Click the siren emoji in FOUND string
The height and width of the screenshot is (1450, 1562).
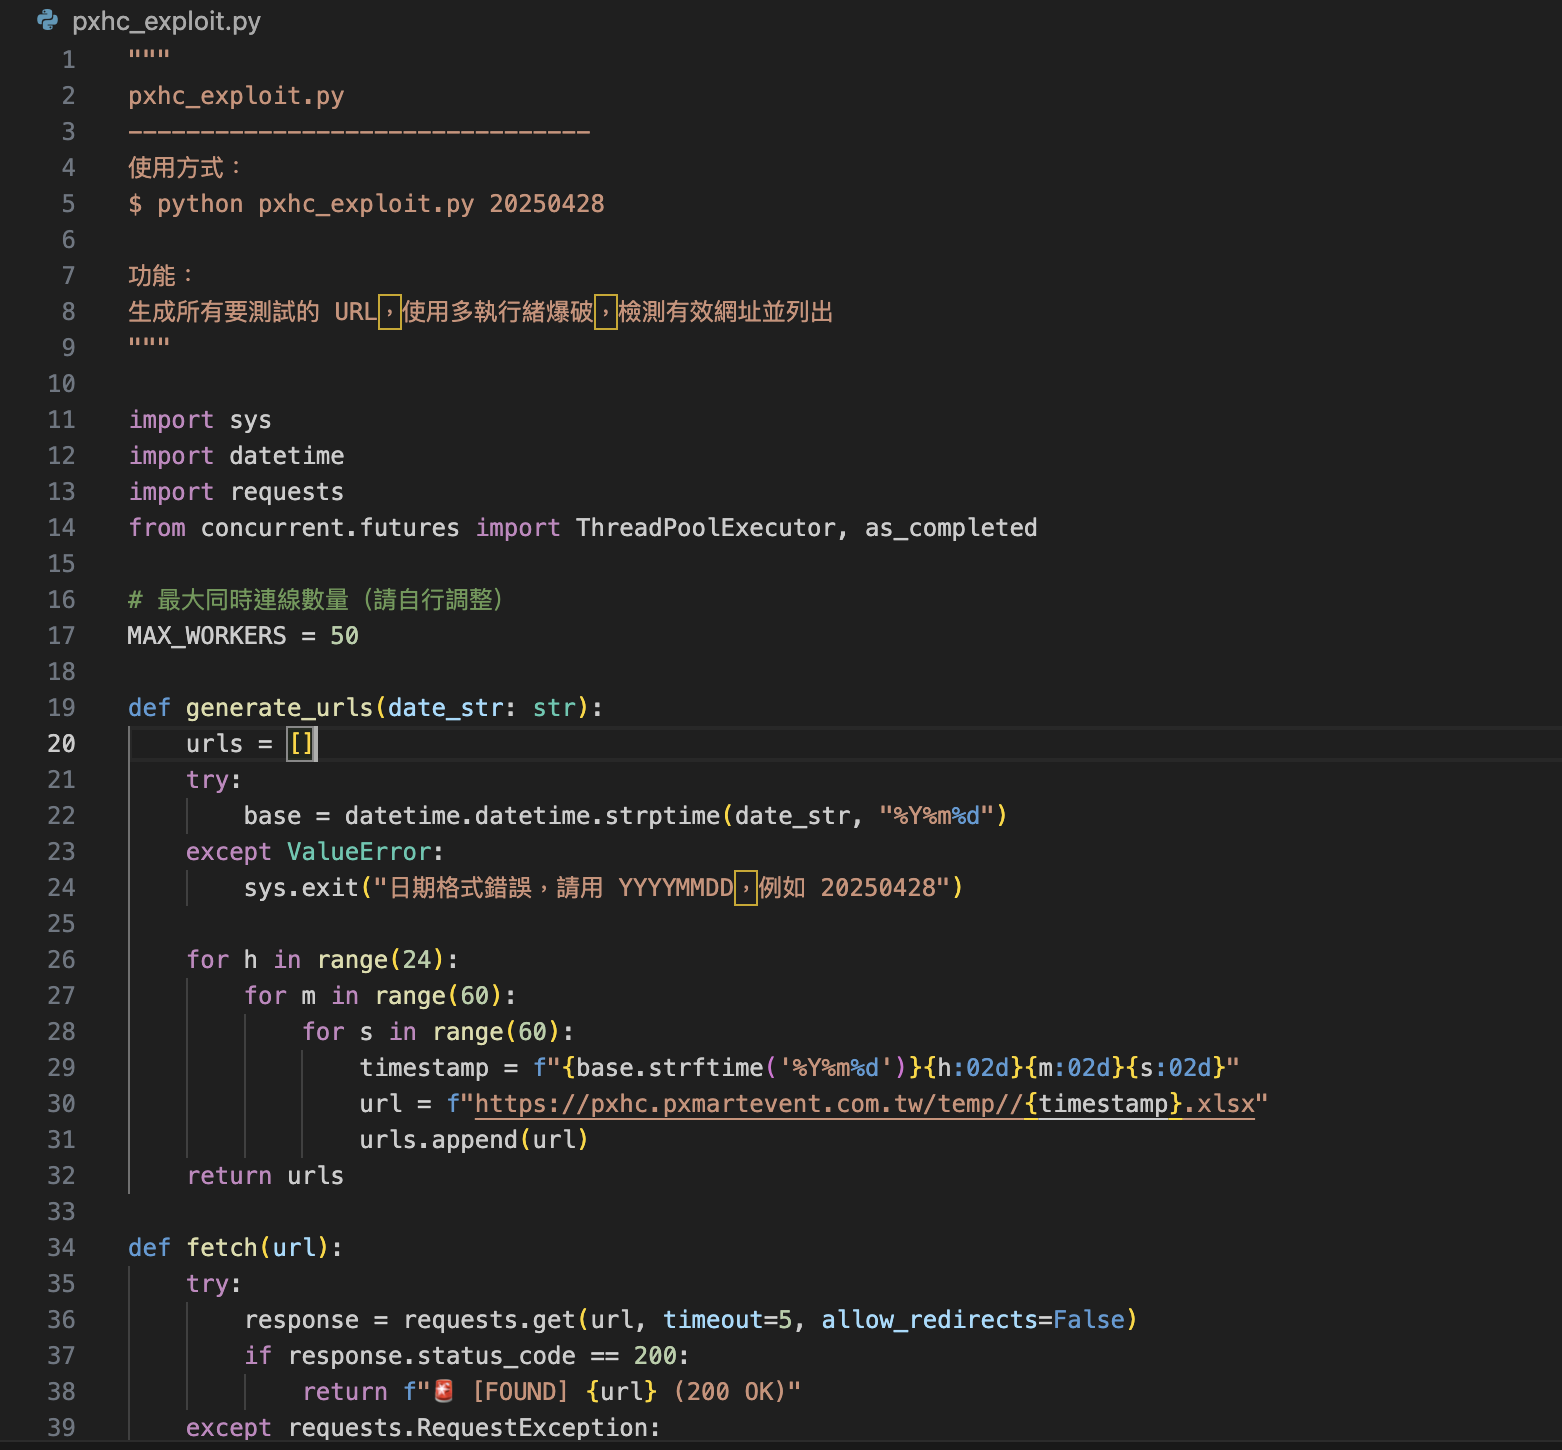click(444, 1391)
